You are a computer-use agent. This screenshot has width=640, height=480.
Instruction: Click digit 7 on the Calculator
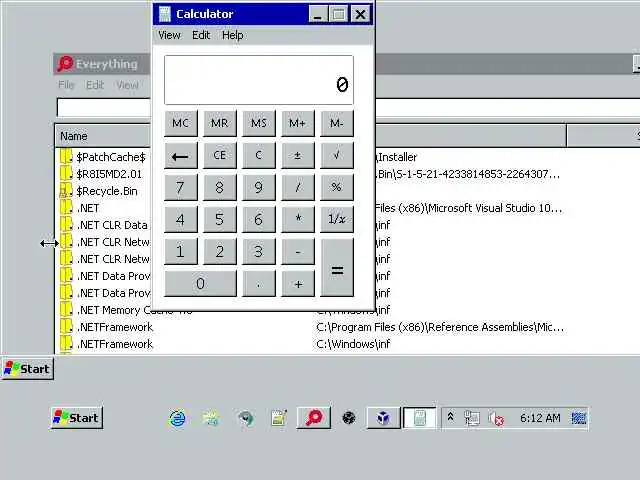180,187
